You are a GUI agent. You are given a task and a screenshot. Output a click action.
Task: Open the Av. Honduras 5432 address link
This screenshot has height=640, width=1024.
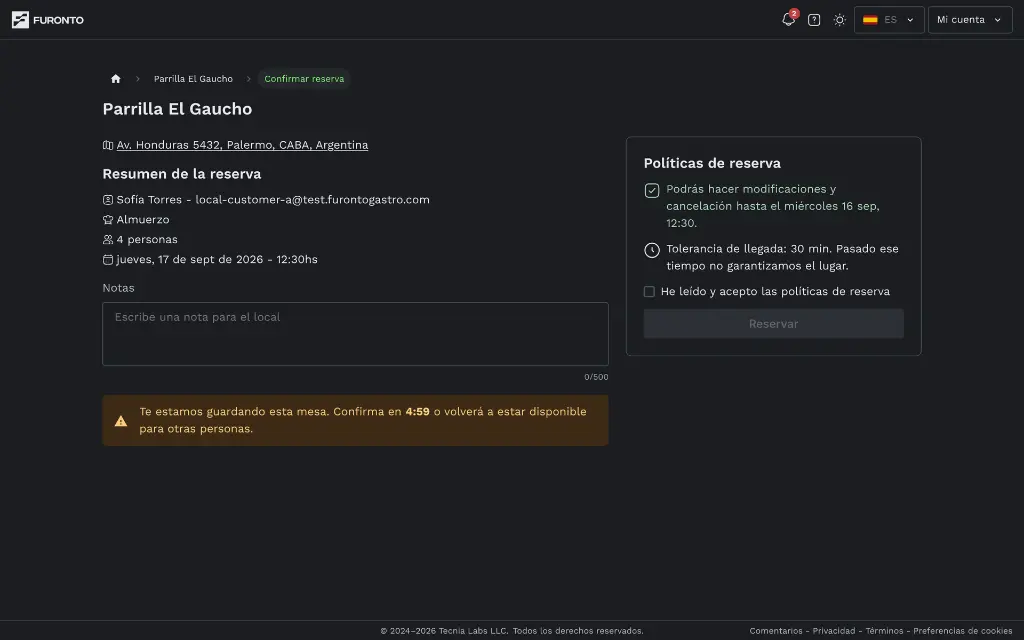pos(242,145)
